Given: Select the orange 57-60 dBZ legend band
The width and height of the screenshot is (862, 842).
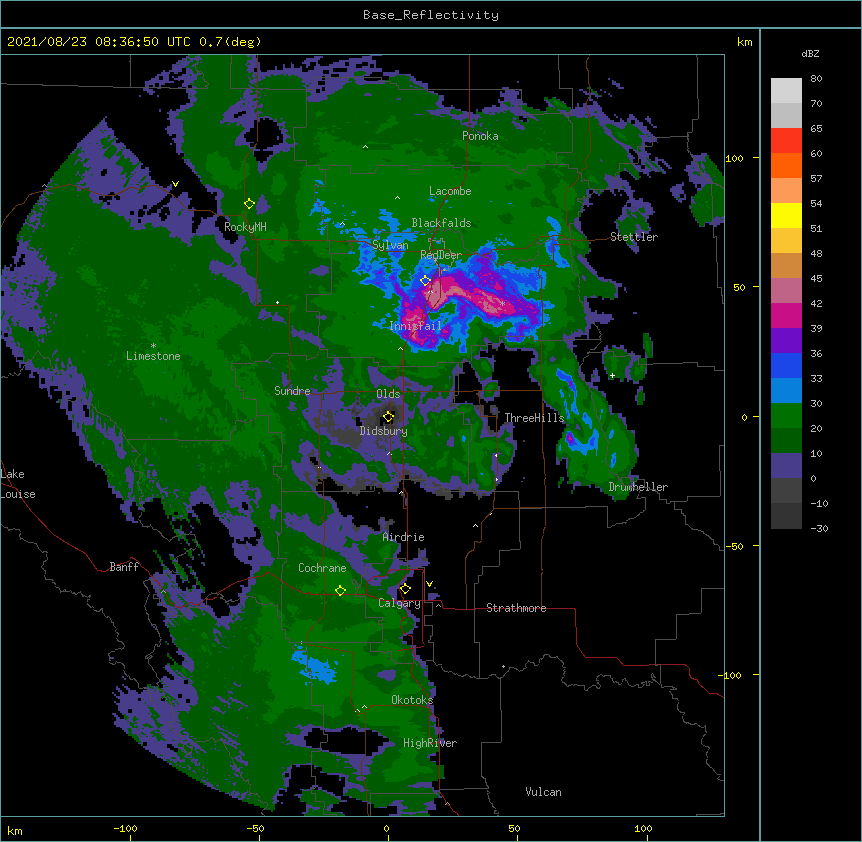Looking at the screenshot, I should point(786,165).
